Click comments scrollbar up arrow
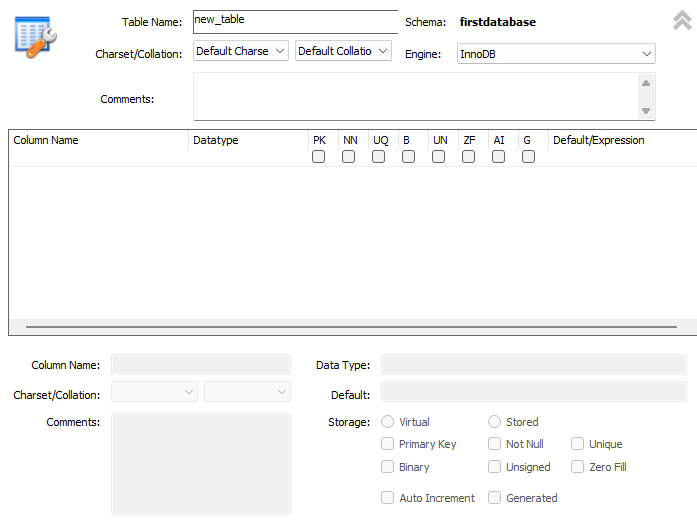 (x=646, y=83)
